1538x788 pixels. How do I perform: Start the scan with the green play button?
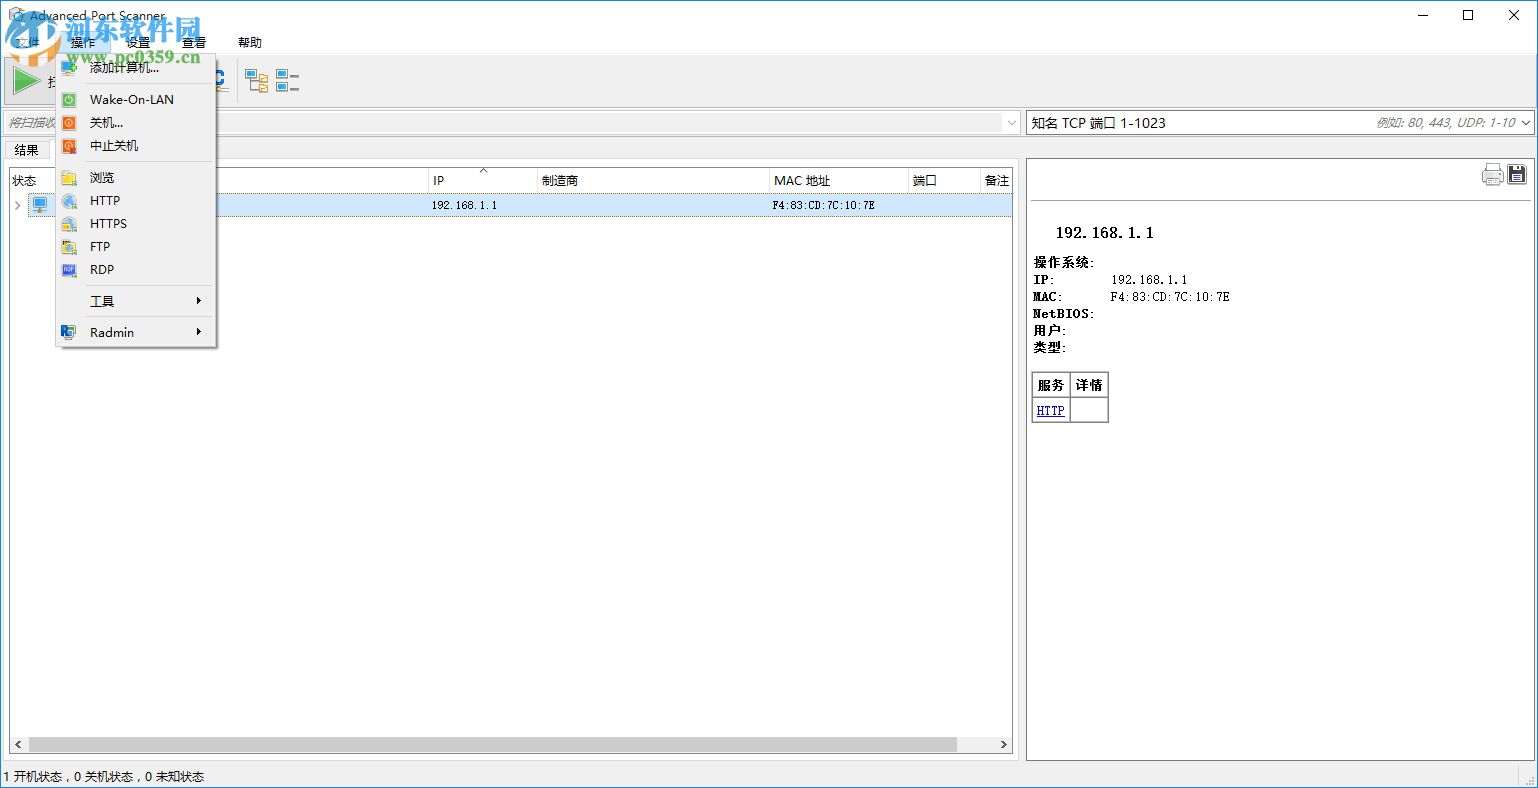coord(25,80)
